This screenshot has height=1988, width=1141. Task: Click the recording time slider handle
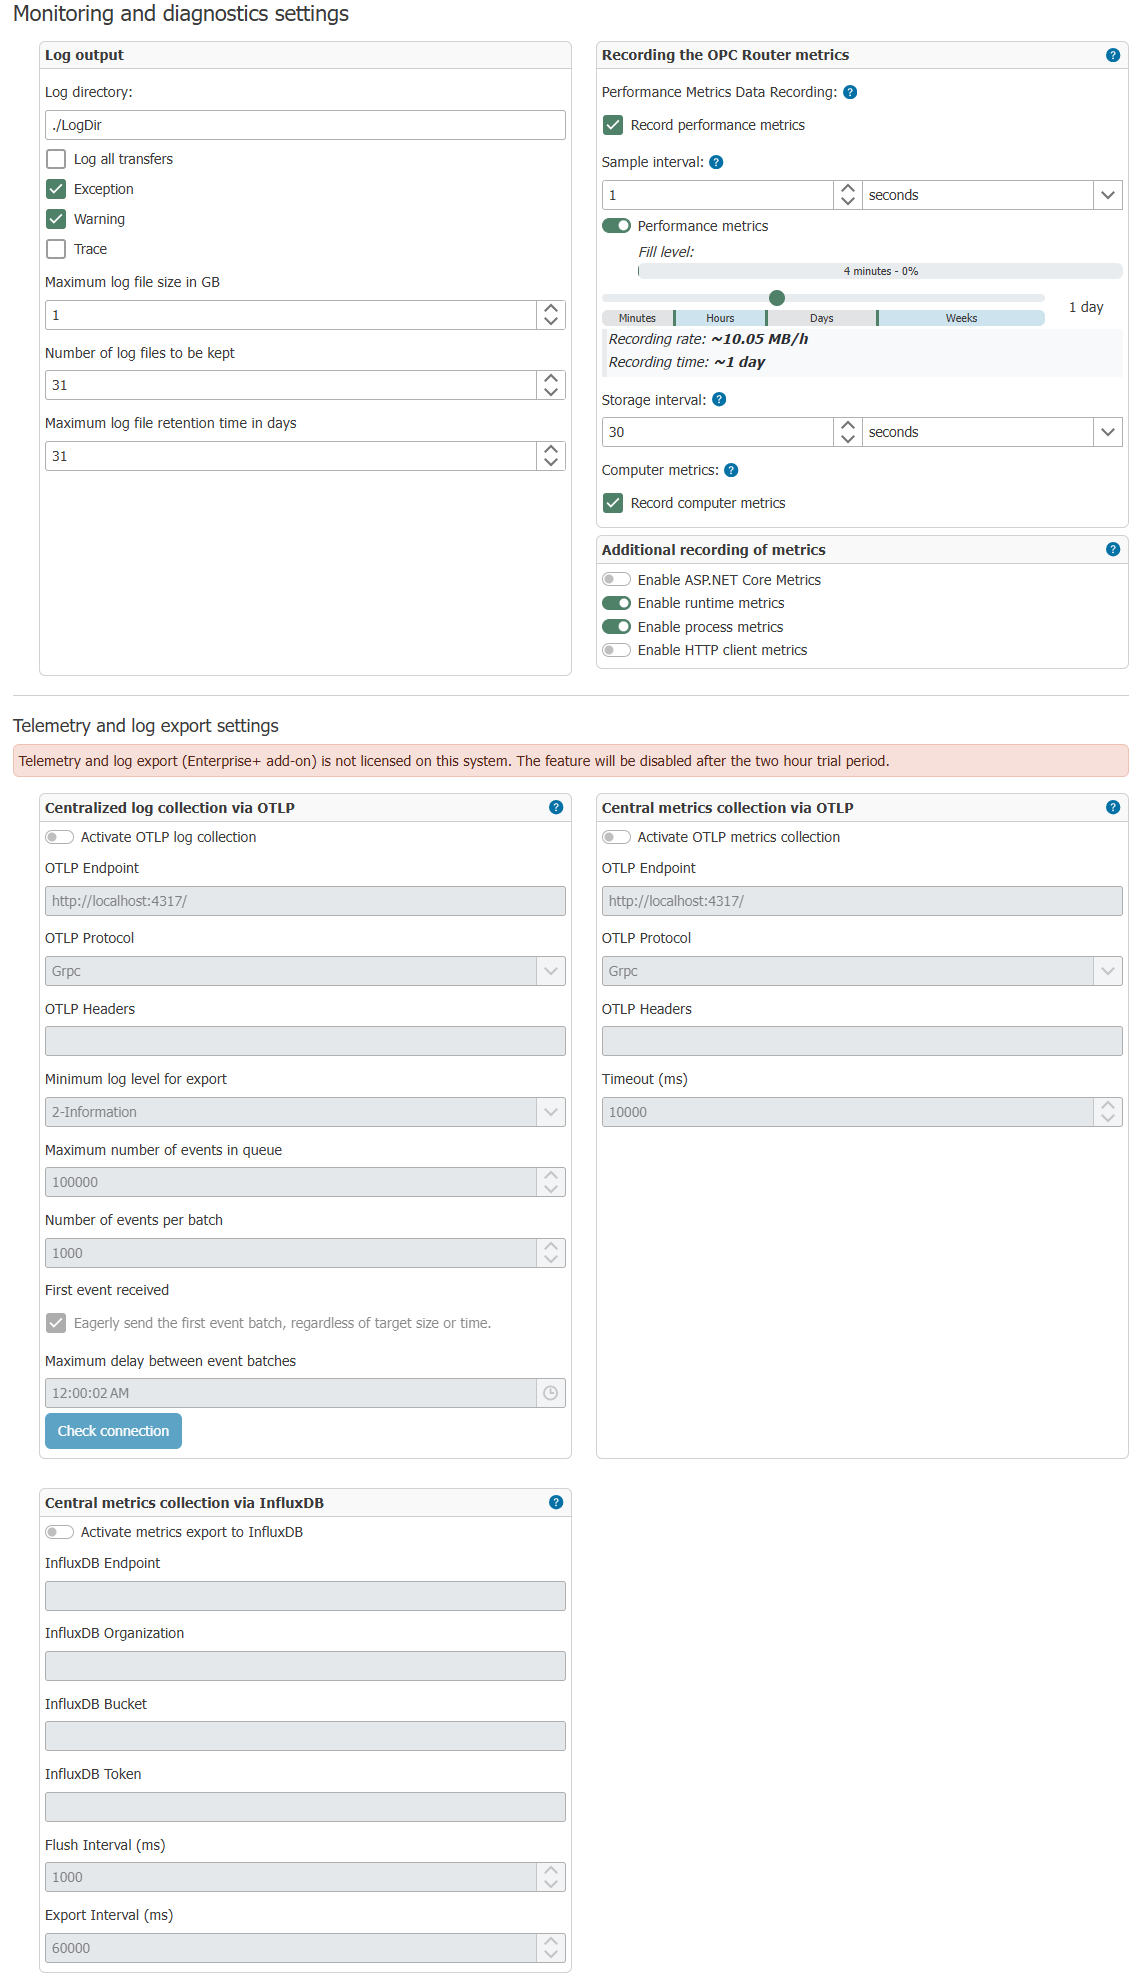777,298
